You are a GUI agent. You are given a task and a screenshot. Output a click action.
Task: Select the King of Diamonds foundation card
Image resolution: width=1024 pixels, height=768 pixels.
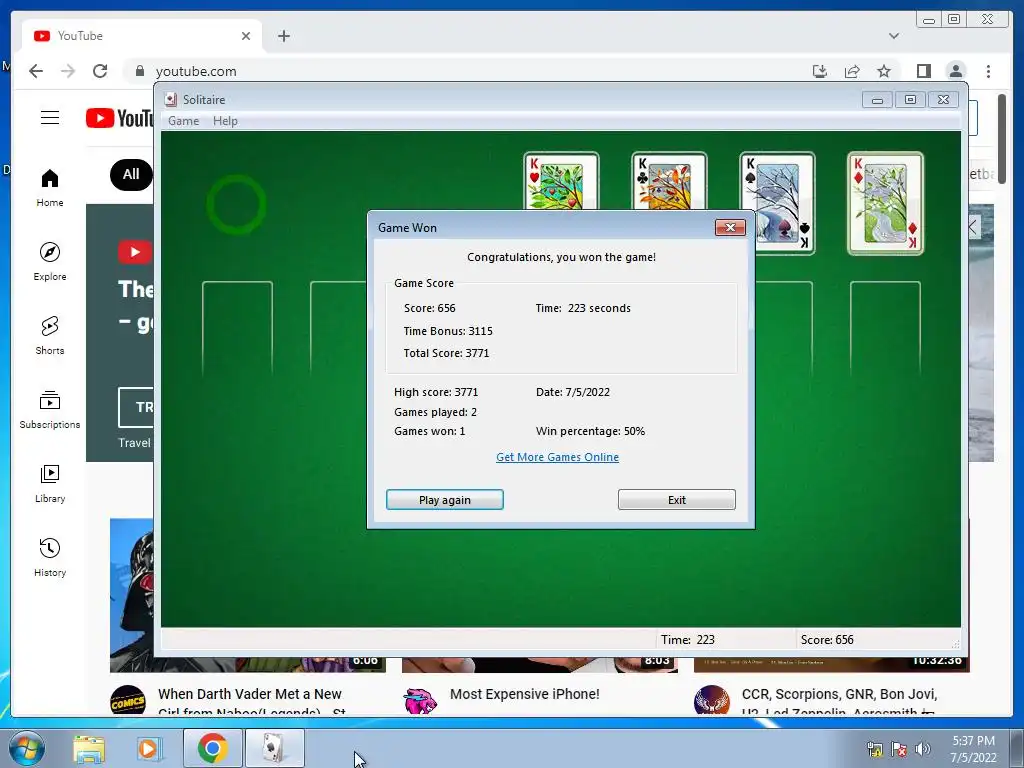885,203
